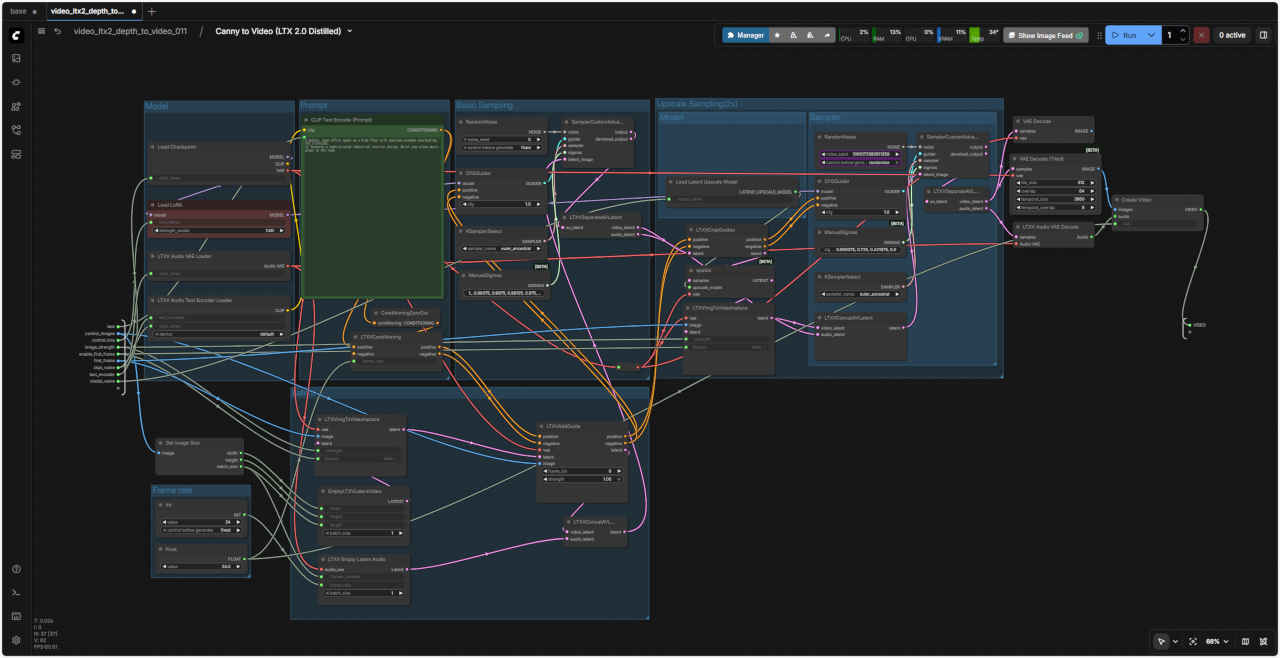Toggle link visibility icon at bottom right

[x=1264, y=641]
